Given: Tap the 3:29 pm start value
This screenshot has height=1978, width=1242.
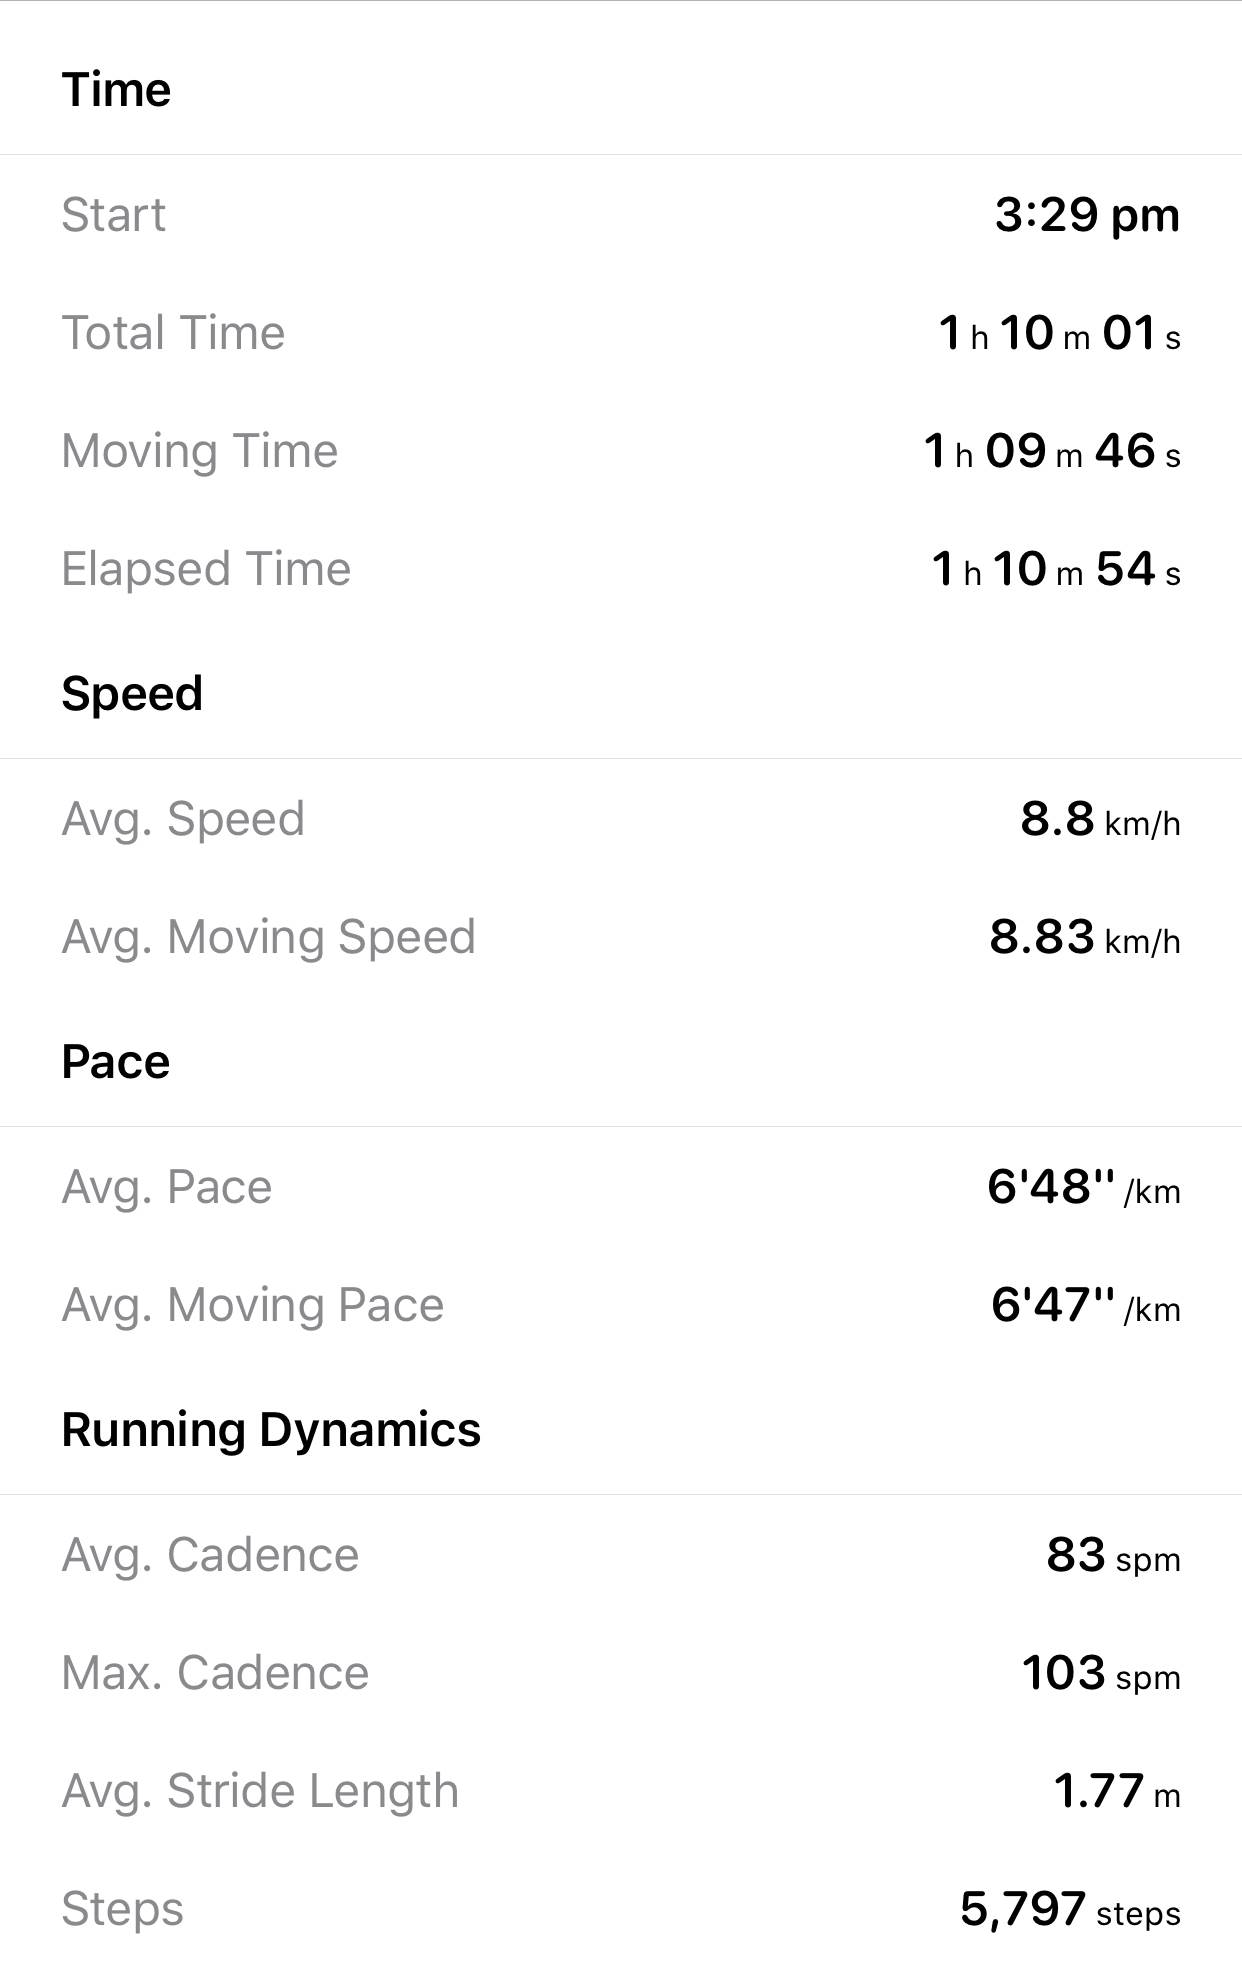Looking at the screenshot, I should [1086, 215].
